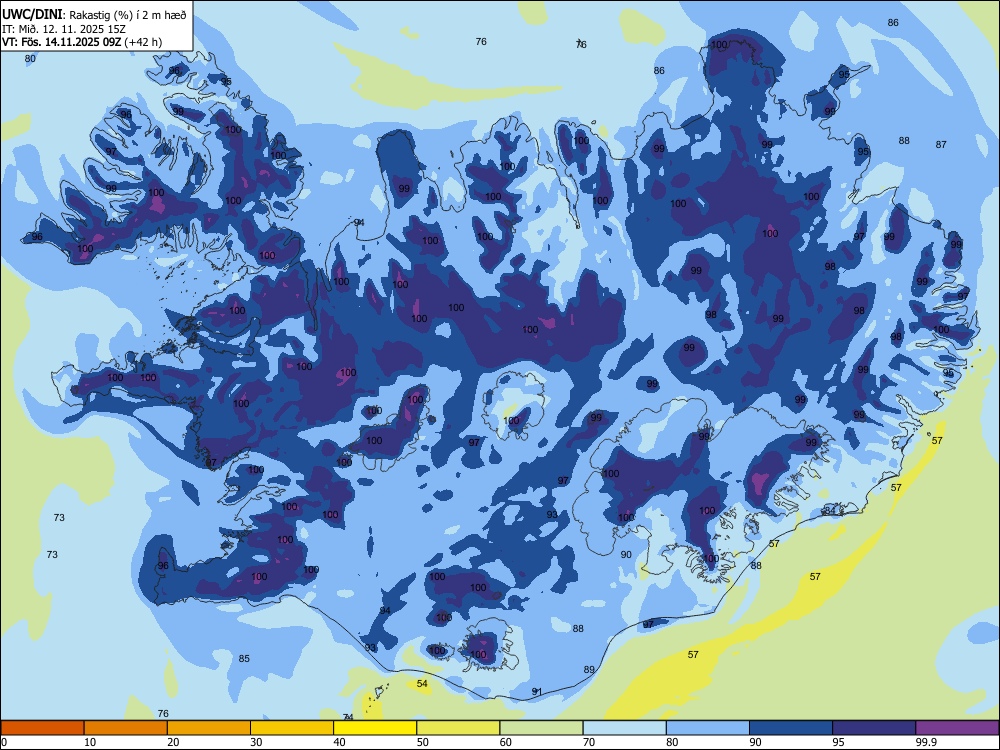Image resolution: width=1000 pixels, height=750 pixels.
Task: Click the medium blue 80–90 legend swatch
Action: (708, 728)
